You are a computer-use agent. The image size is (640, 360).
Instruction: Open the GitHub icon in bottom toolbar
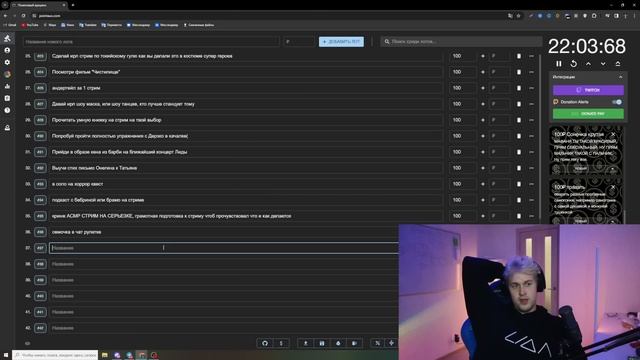[x=265, y=343]
